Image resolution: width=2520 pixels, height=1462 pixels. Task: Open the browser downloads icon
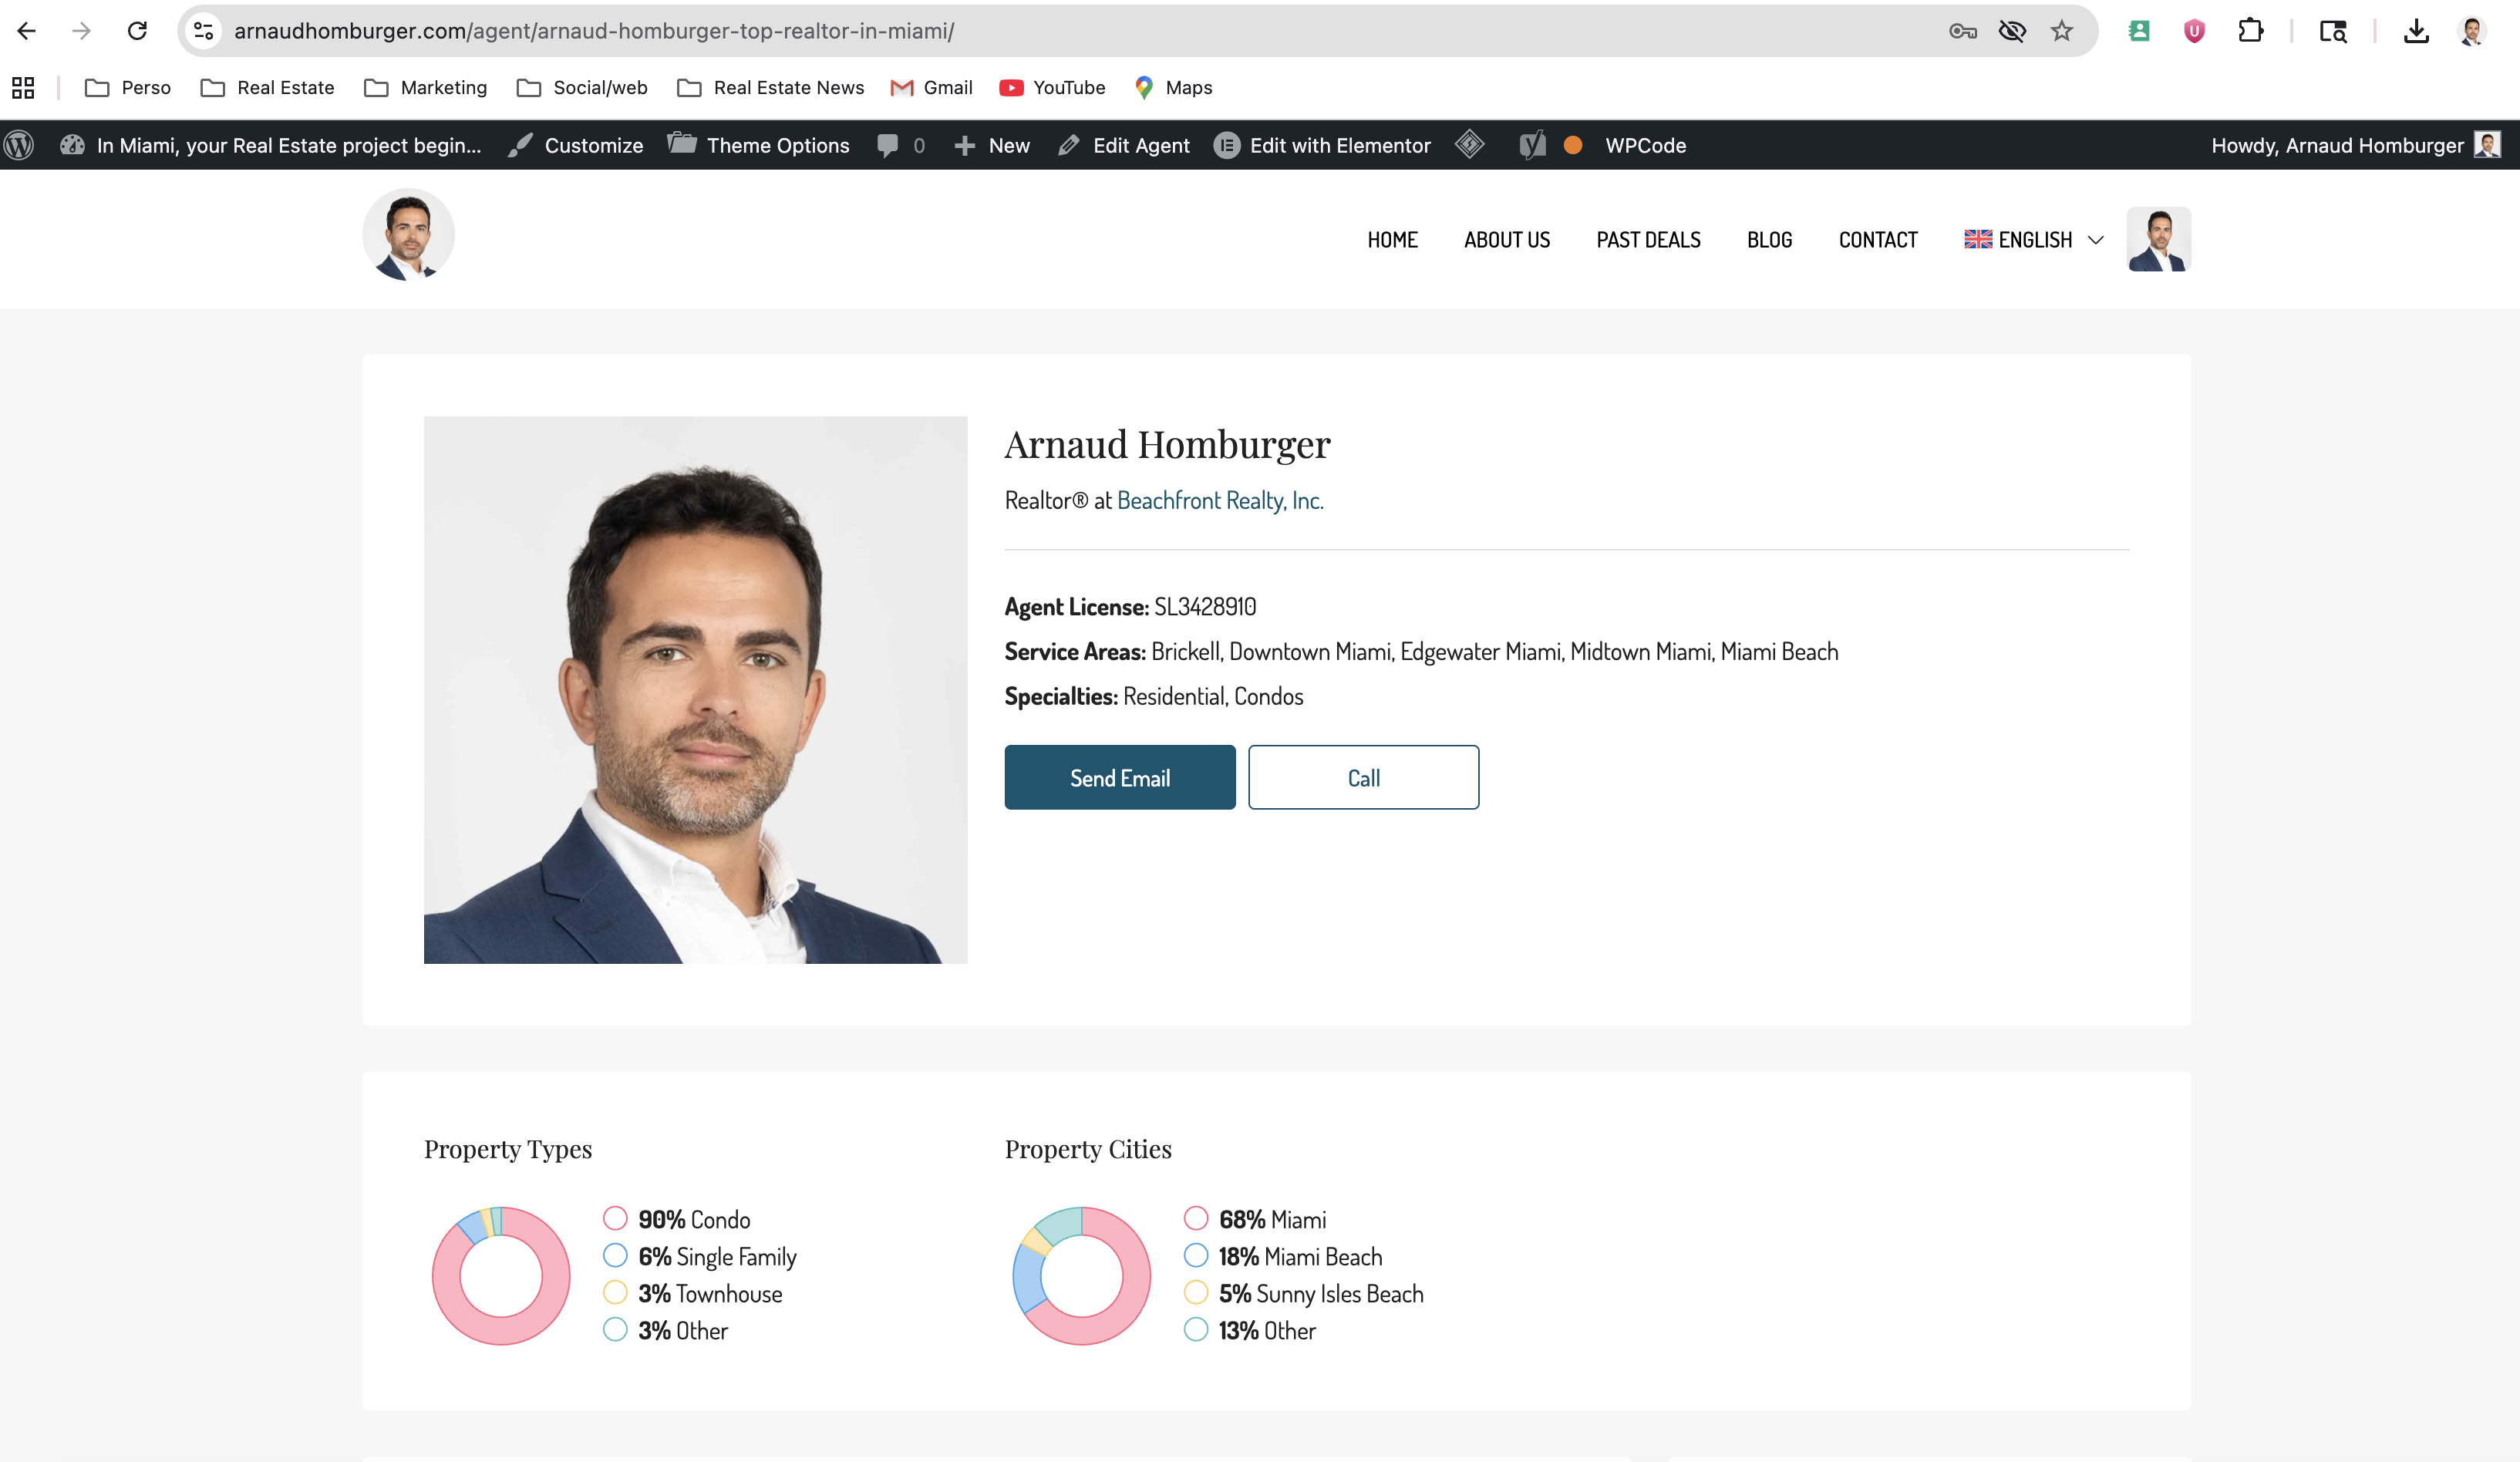[2416, 31]
